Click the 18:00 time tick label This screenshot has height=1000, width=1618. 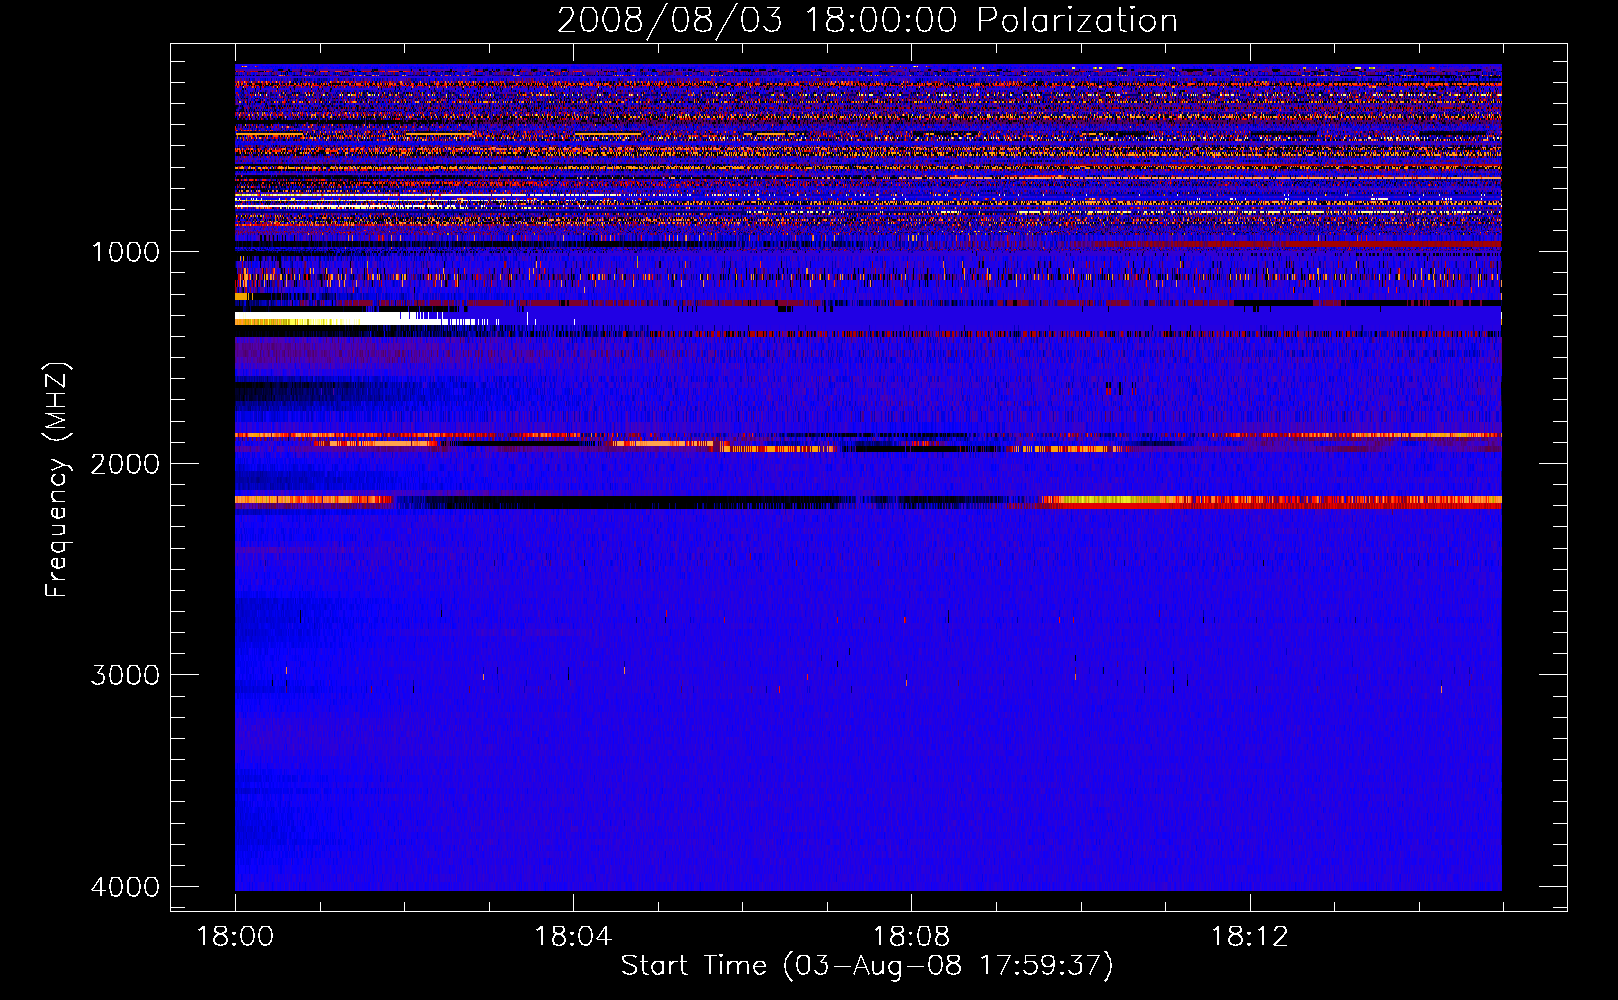point(235,937)
